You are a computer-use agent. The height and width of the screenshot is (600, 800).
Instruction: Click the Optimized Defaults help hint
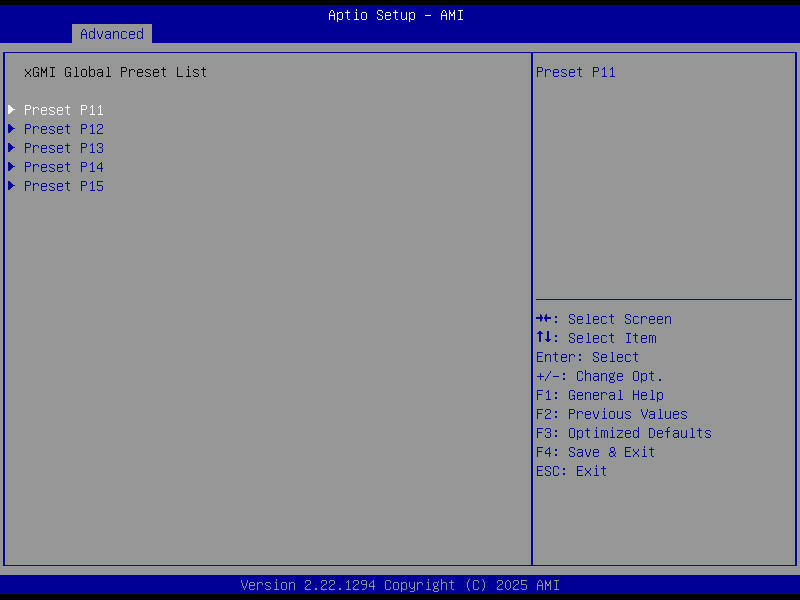point(623,432)
